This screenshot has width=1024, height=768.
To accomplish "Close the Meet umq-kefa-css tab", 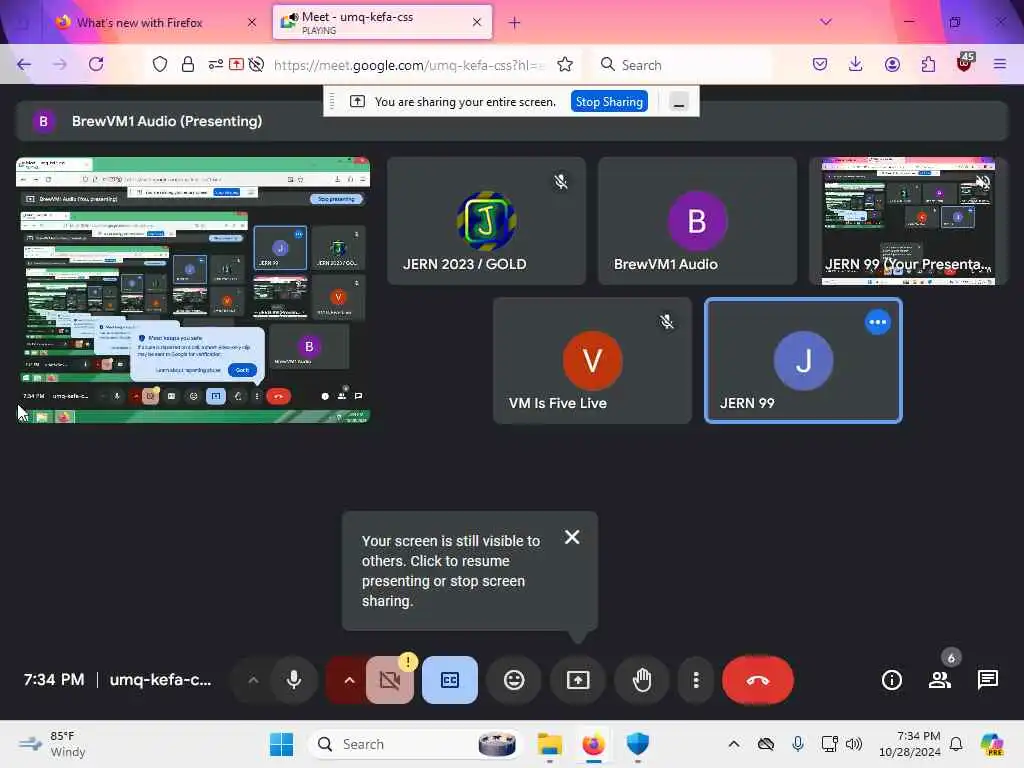I will tap(477, 22).
